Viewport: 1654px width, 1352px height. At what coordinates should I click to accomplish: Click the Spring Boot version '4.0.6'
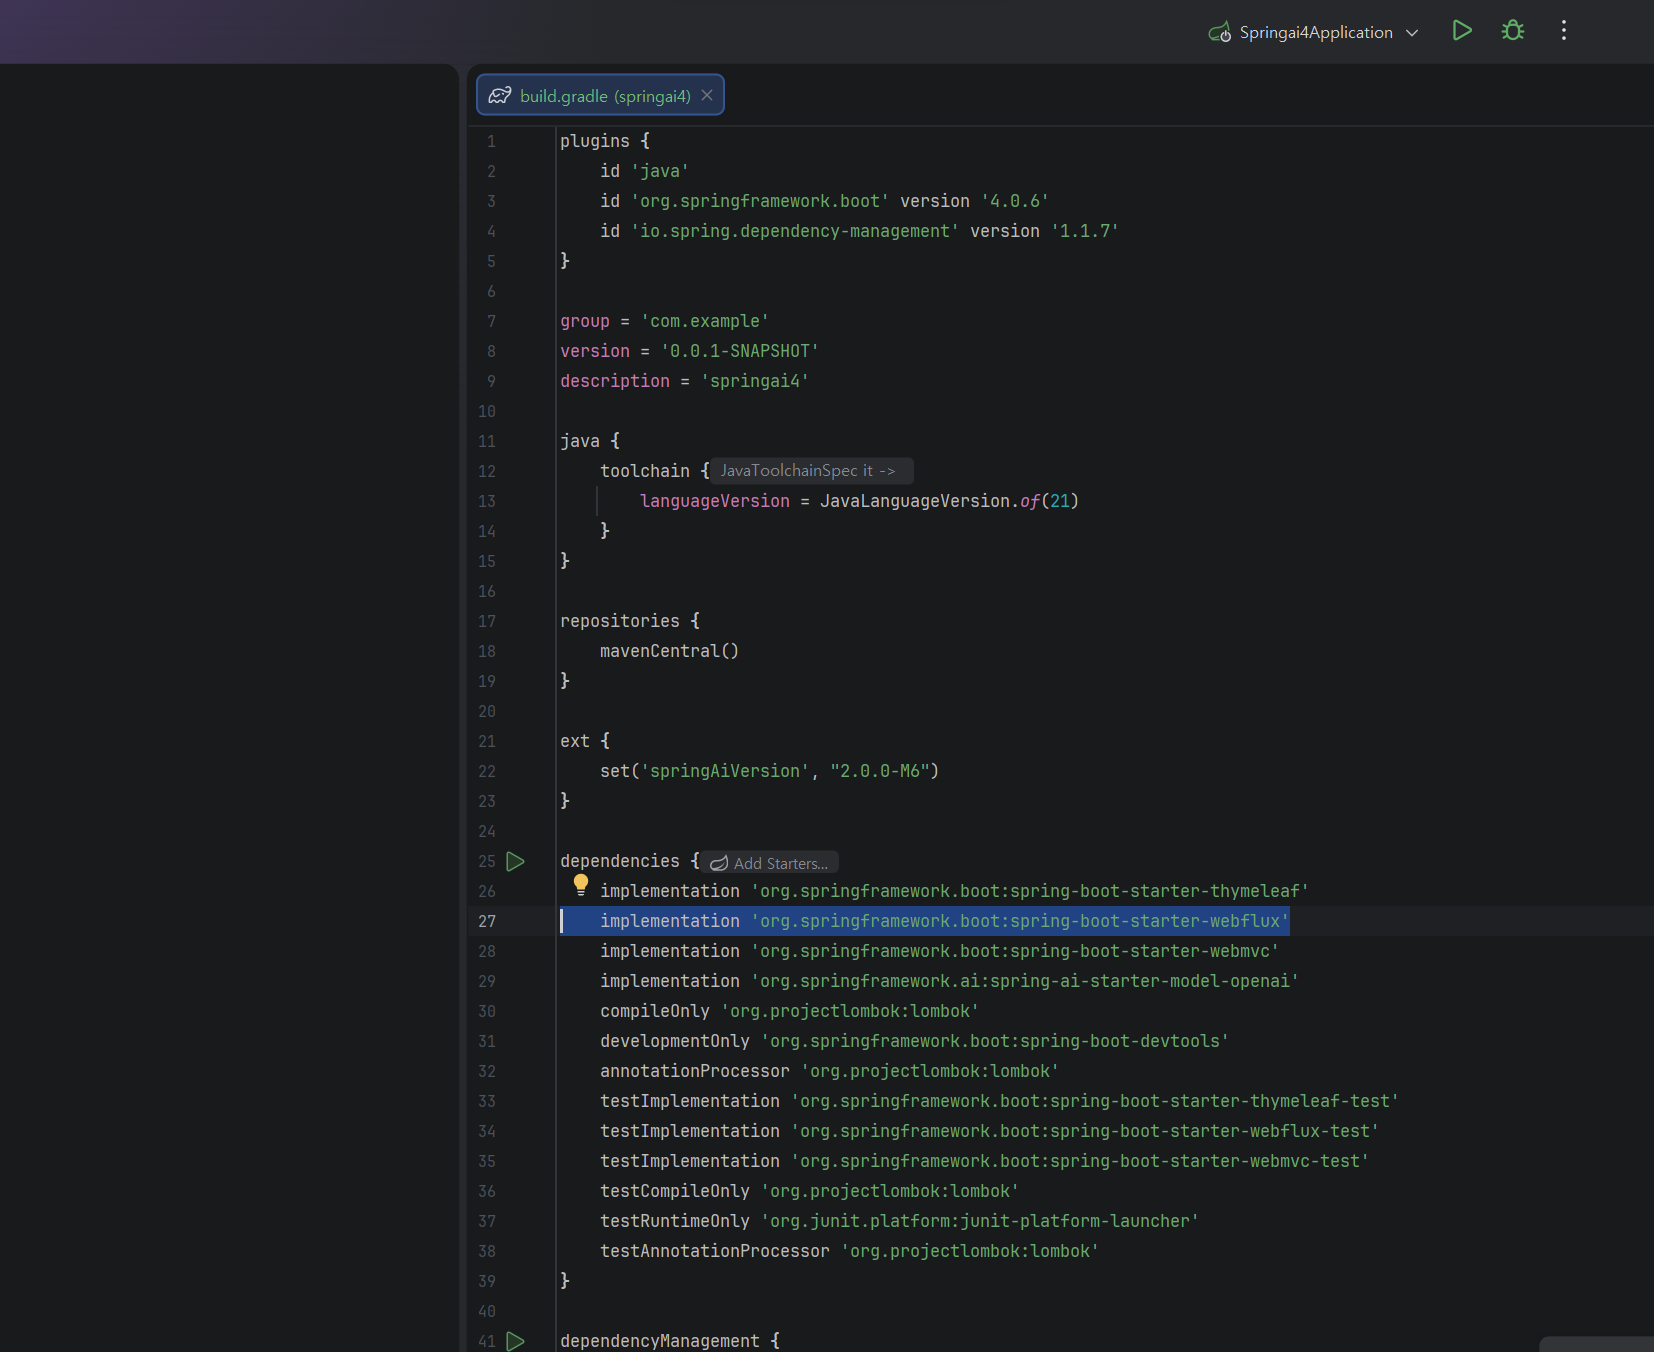[1015, 201]
